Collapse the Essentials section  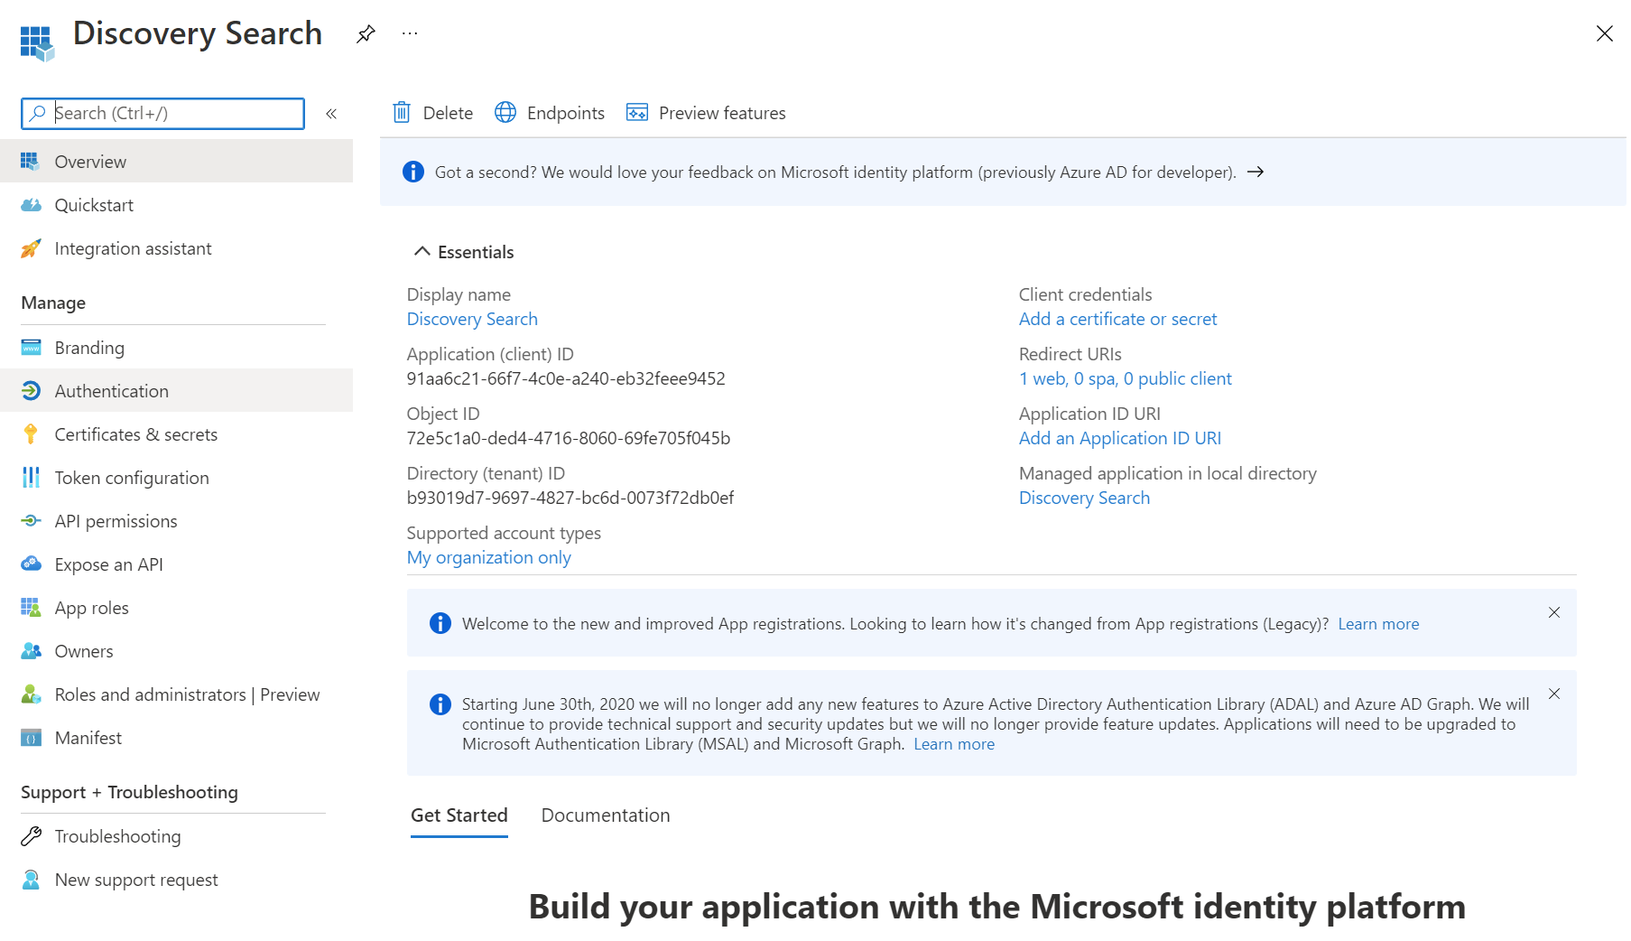(422, 252)
